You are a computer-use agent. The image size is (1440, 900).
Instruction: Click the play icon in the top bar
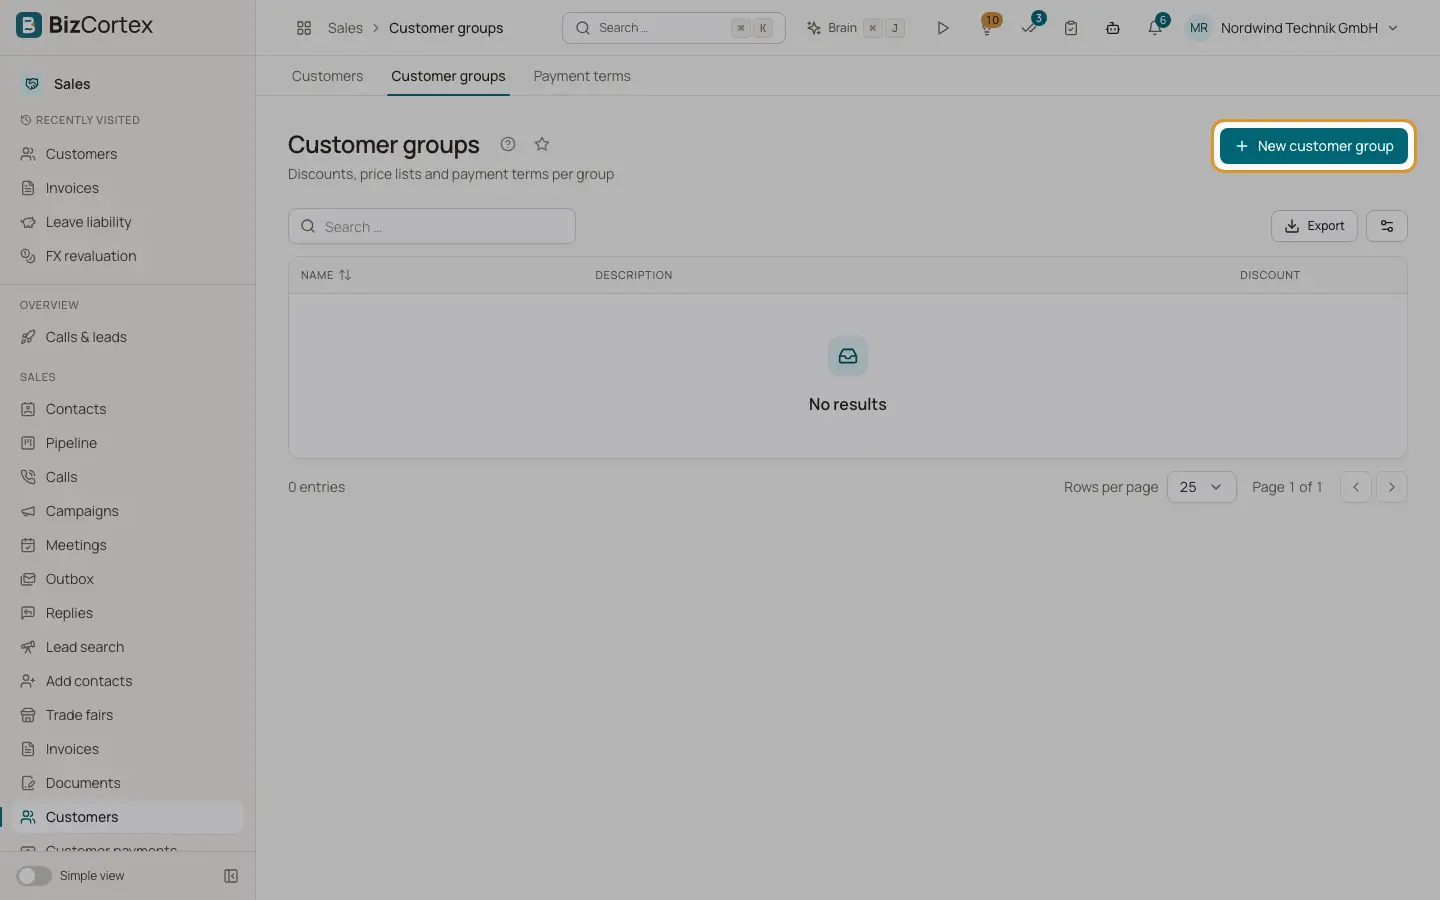pyautogui.click(x=942, y=28)
